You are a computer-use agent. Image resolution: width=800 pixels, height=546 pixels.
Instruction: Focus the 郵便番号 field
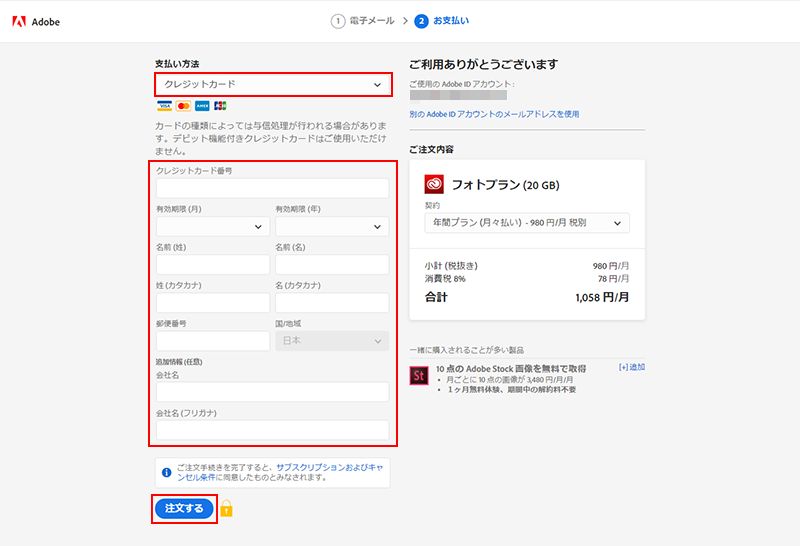[x=213, y=341]
